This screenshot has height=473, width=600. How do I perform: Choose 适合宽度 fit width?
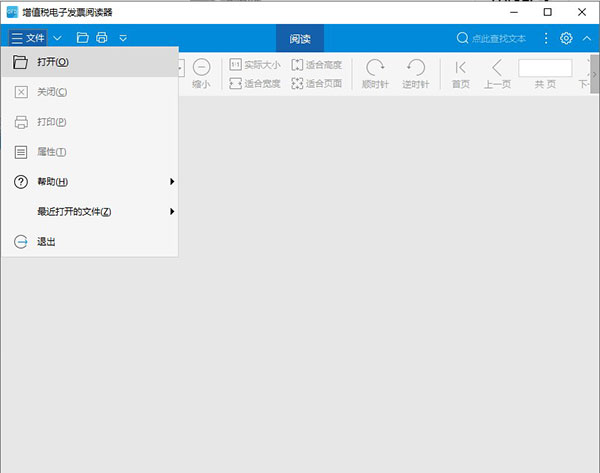click(x=255, y=84)
